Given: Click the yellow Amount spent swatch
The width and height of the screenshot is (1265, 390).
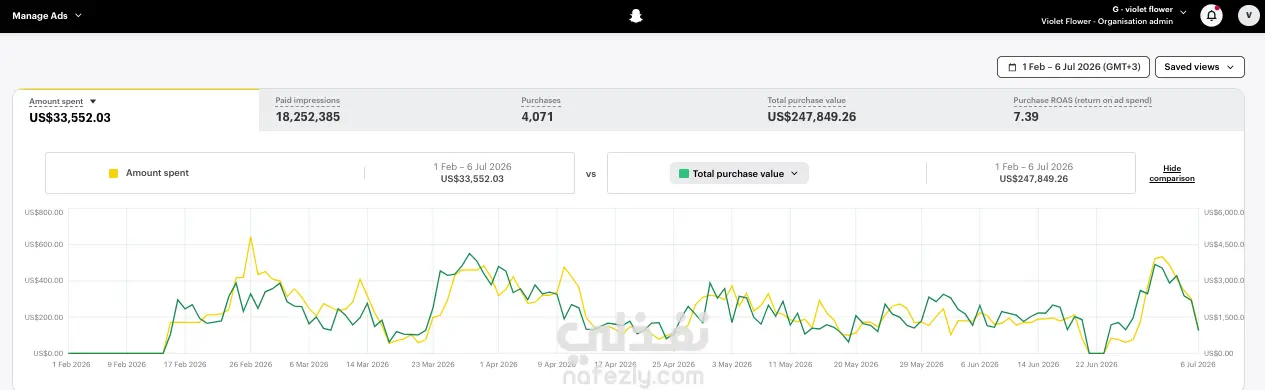Looking at the screenshot, I should (113, 173).
